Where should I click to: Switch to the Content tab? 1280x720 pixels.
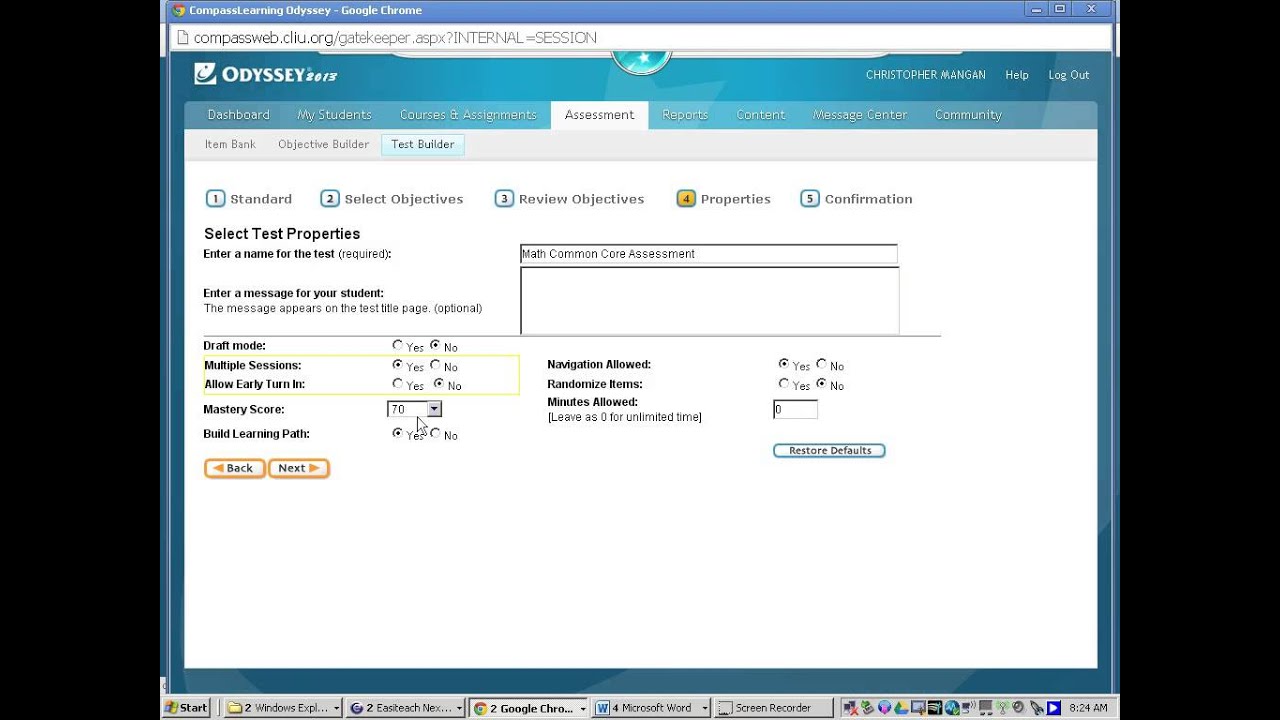point(761,115)
